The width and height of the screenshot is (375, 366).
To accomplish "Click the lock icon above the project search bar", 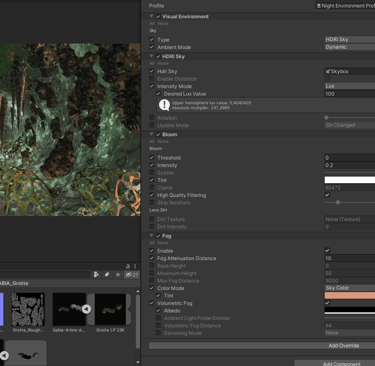I will pos(128,266).
